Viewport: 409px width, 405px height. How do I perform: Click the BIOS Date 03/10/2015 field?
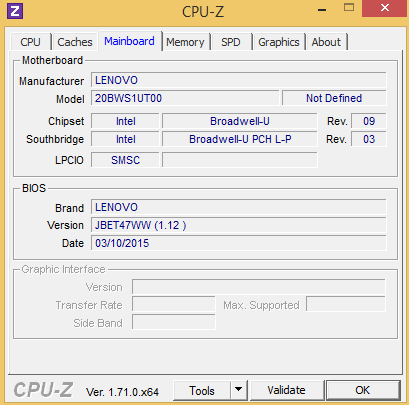pyautogui.click(x=239, y=243)
